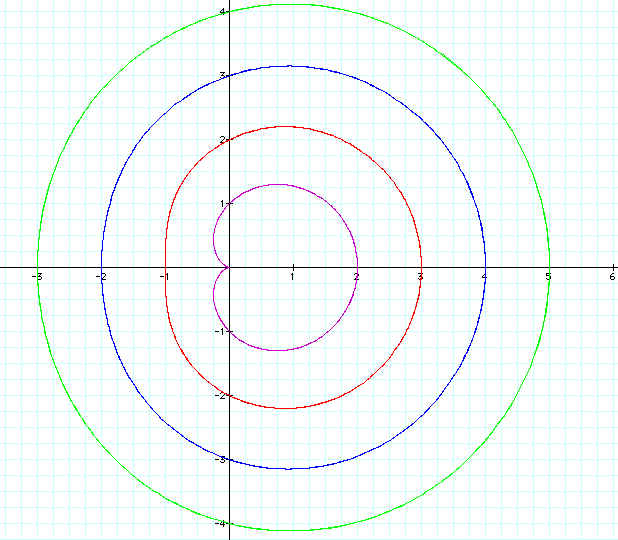Click the x-axis label 2

pyautogui.click(x=356, y=276)
